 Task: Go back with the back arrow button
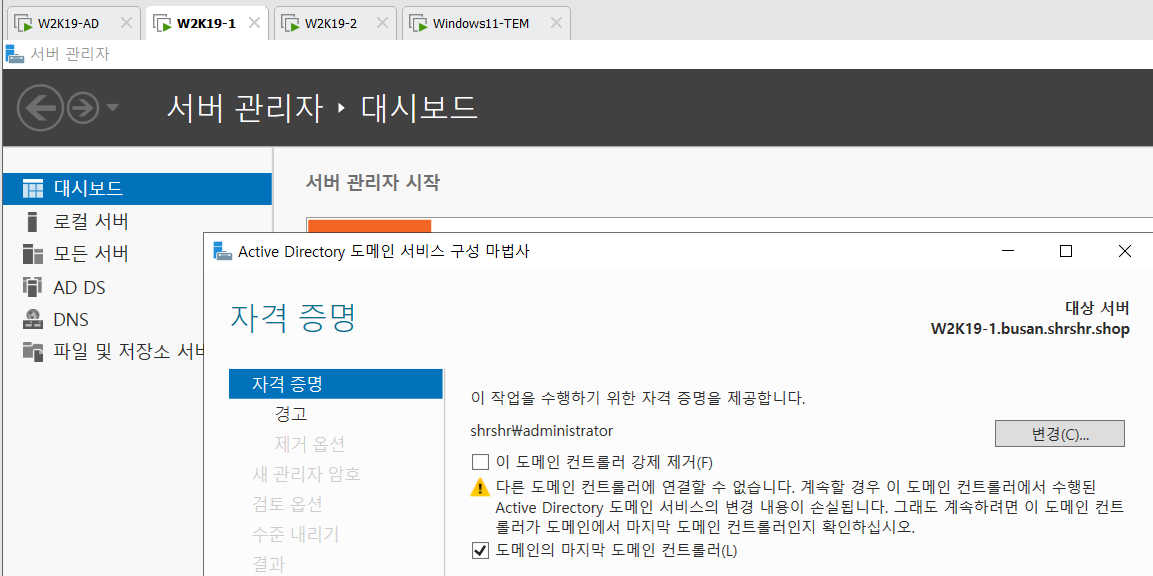pyautogui.click(x=39, y=109)
